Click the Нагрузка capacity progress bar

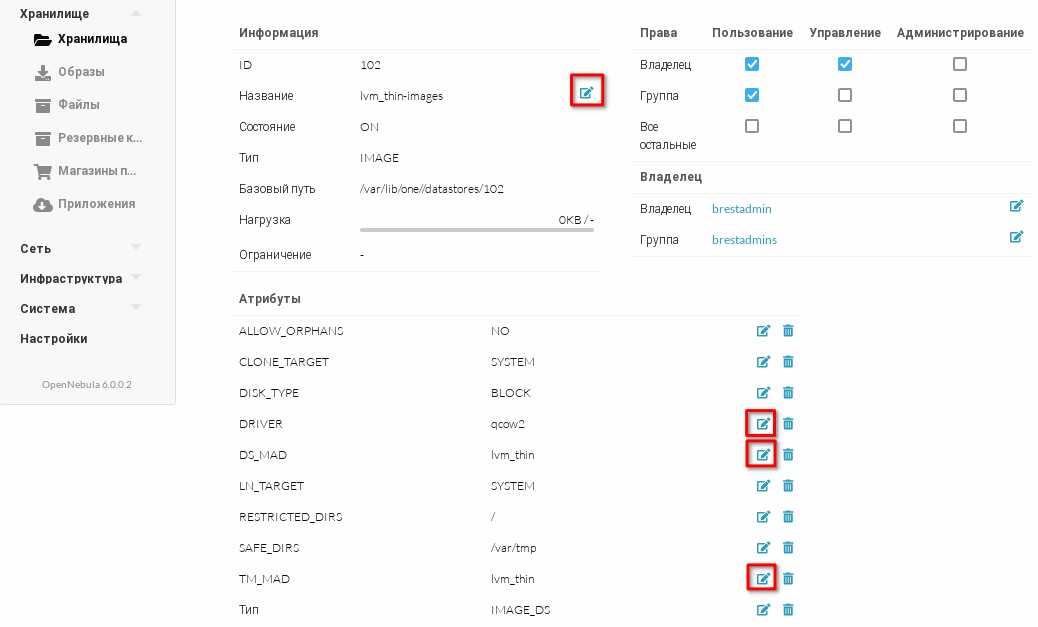(x=476, y=229)
